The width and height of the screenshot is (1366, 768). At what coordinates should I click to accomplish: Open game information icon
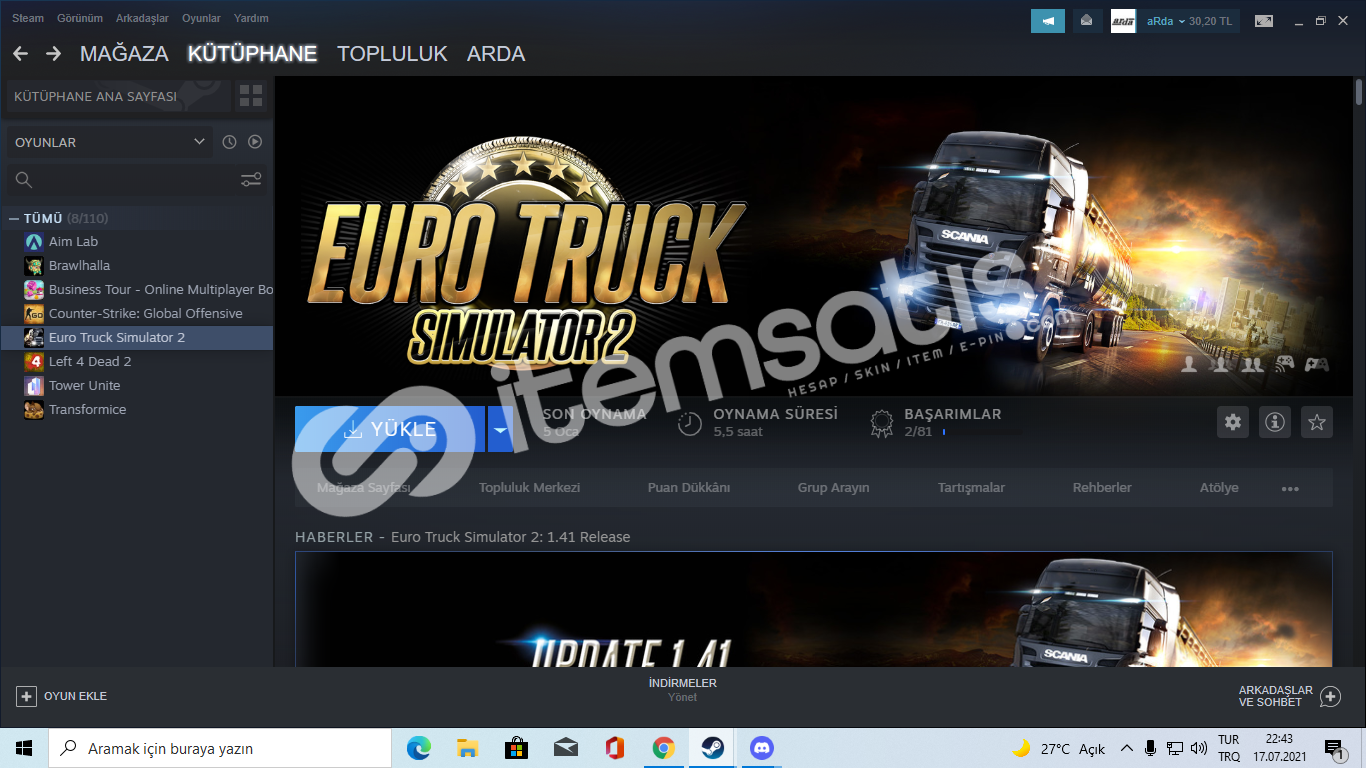[1275, 422]
